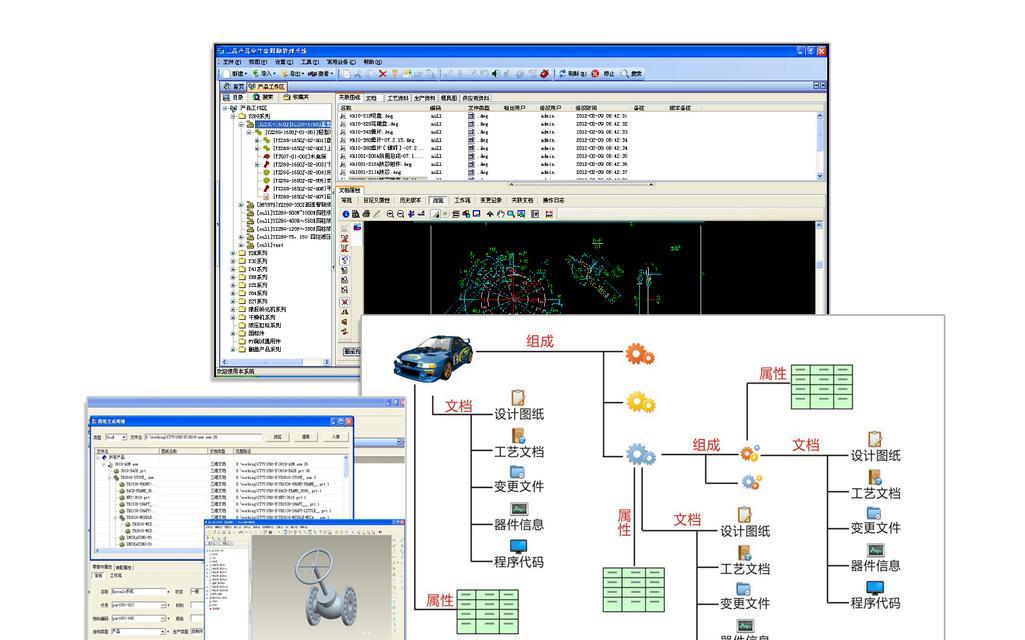Click the orange question mark help icon

point(394,73)
